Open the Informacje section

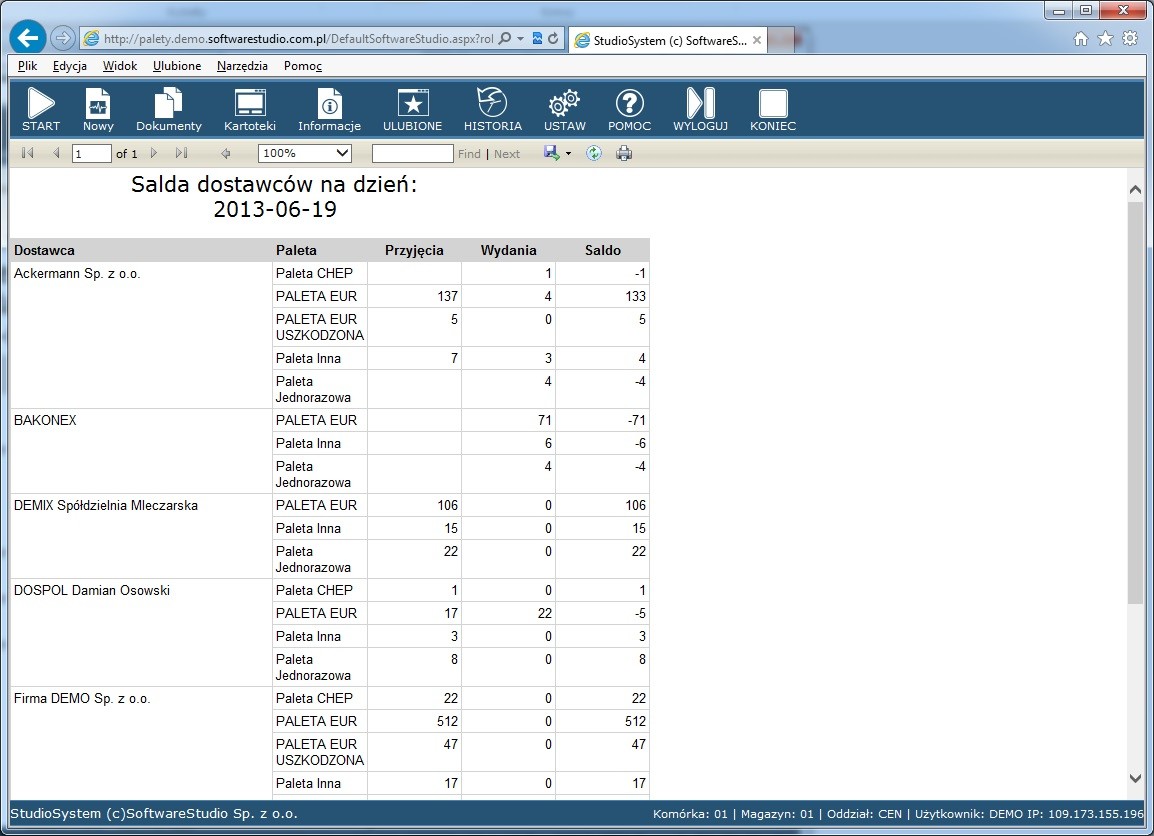click(329, 110)
